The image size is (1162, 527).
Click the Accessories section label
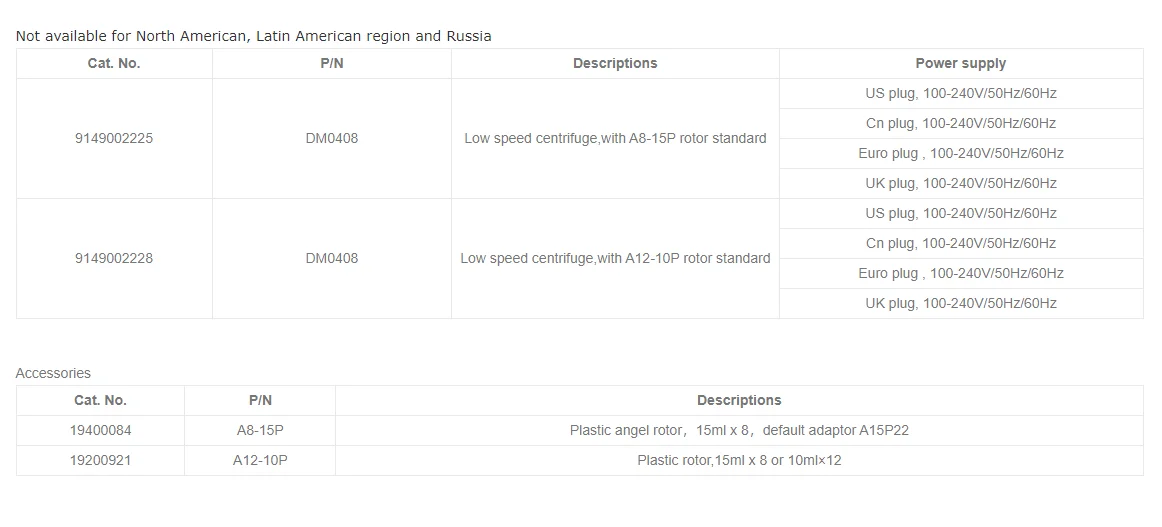click(53, 373)
